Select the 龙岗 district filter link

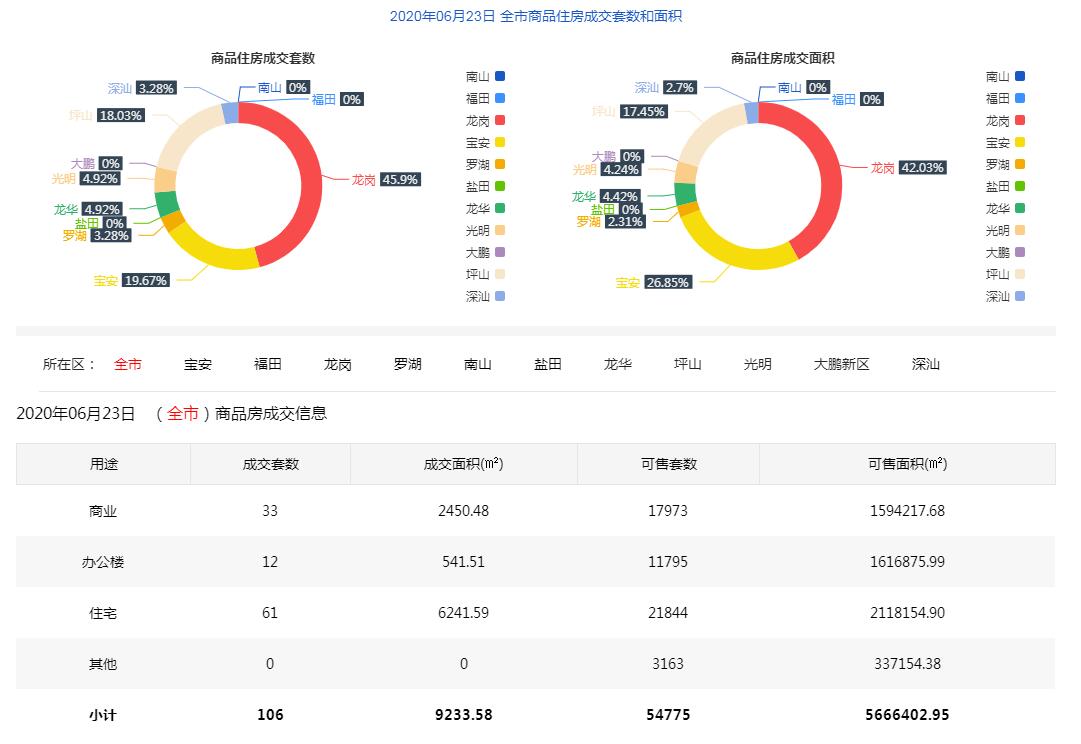(x=338, y=364)
